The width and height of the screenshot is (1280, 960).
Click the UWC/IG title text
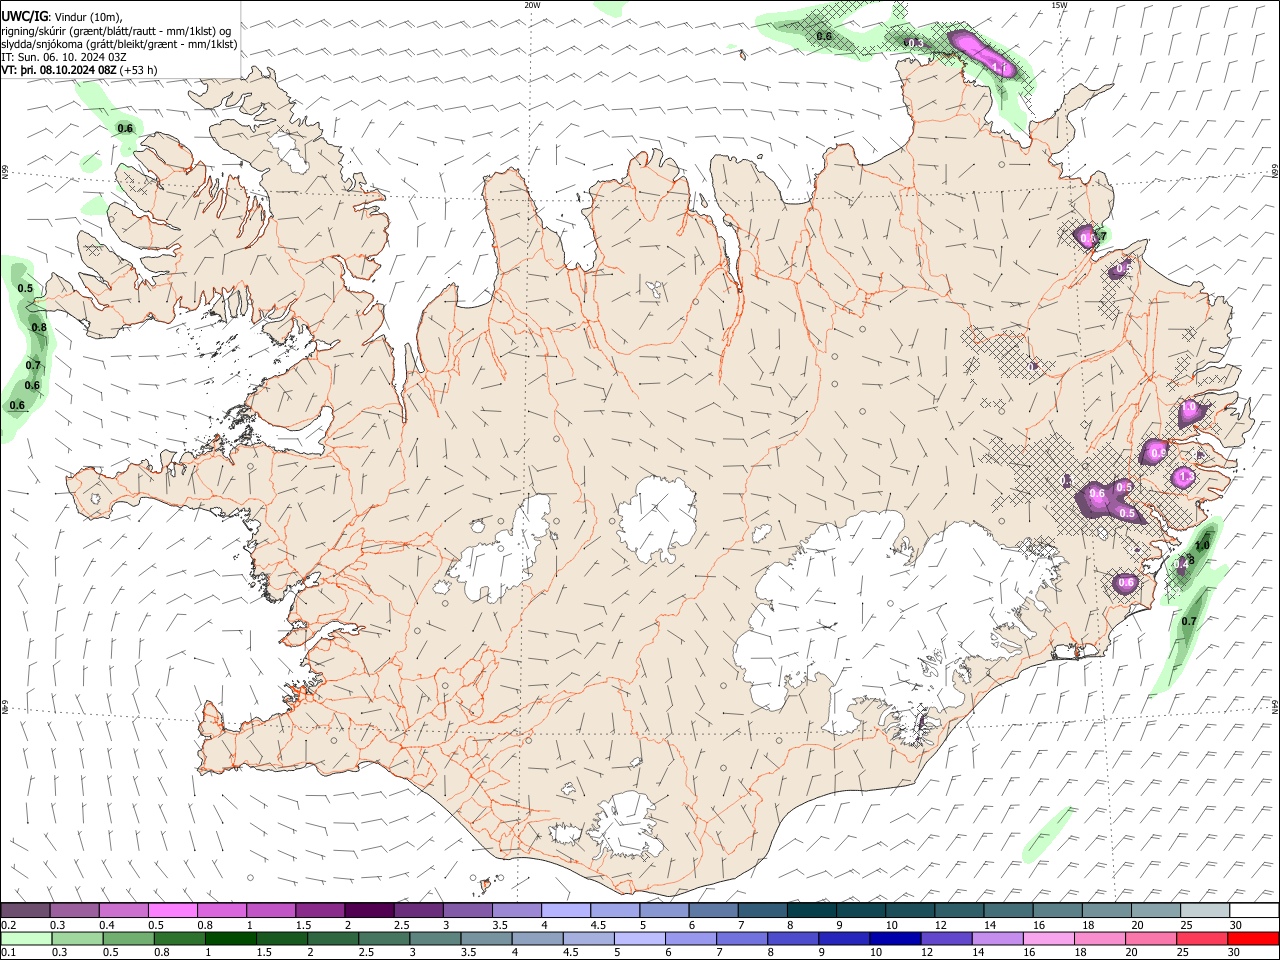point(24,16)
